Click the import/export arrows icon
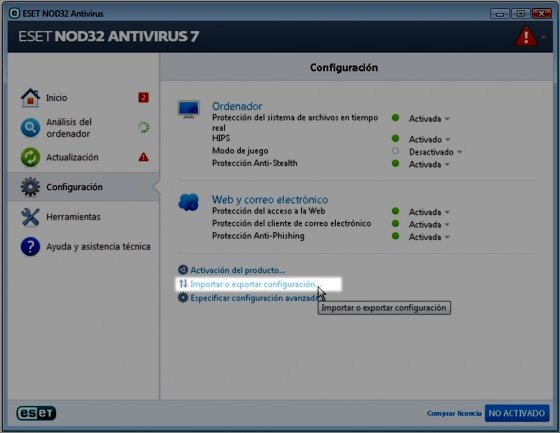Image resolution: width=560 pixels, height=433 pixels. coord(183,284)
